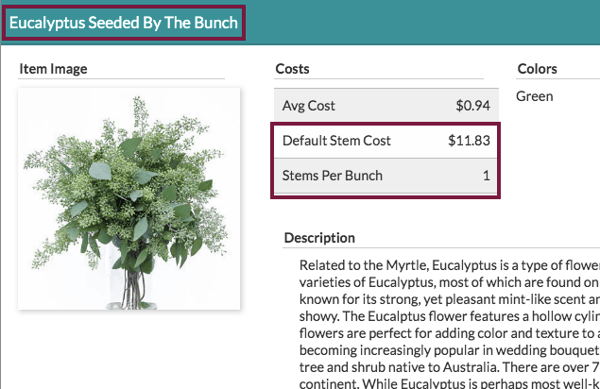Click the line beginning 'tree and shrub native'
Image resolution: width=600 pixels, height=389 pixels.
click(x=449, y=367)
